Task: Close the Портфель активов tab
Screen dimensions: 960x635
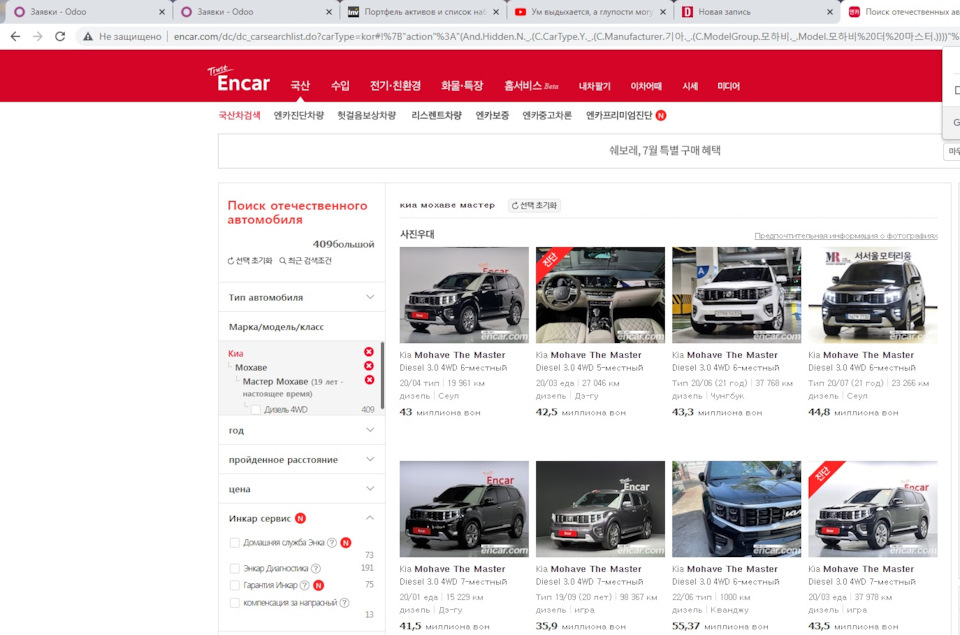Action: (x=496, y=12)
